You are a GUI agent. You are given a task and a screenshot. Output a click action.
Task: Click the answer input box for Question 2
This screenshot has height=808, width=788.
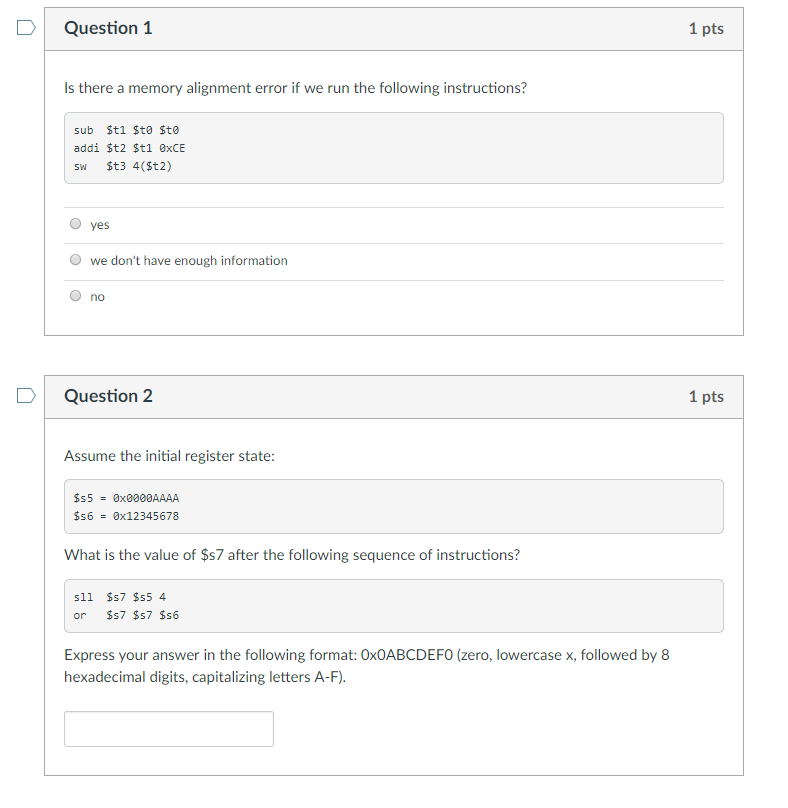(x=168, y=728)
